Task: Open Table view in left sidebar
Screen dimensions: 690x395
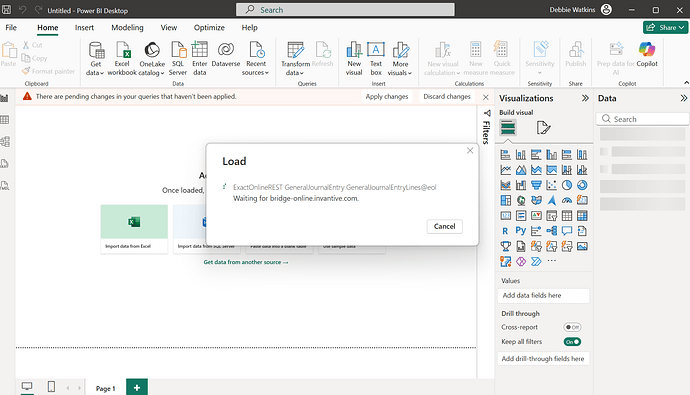Action: [x=5, y=120]
